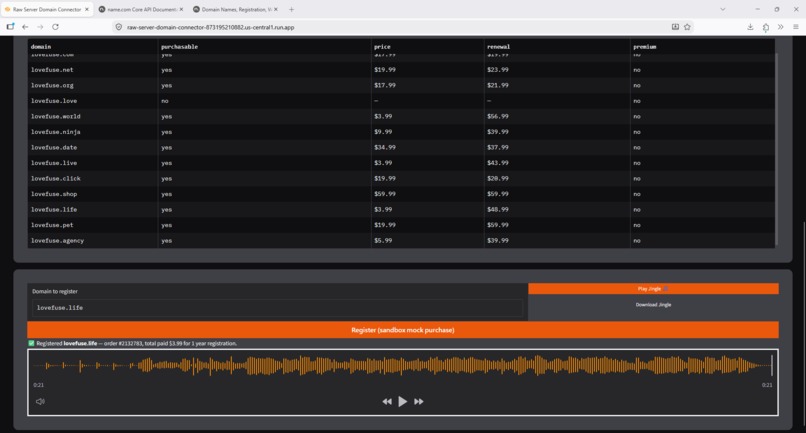806x433 pixels.
Task: Switch to Domain Names, Registration tab
Action: point(235,9)
